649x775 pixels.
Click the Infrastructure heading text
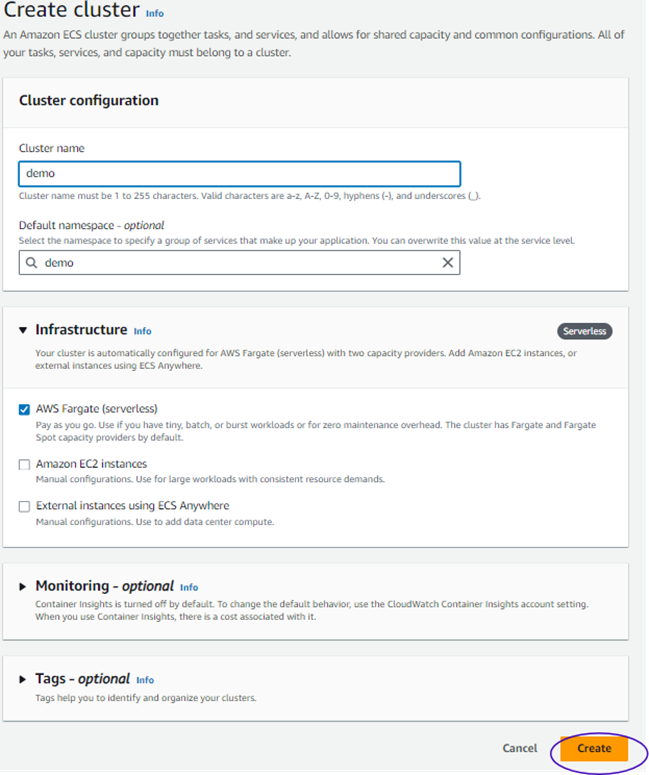tap(81, 330)
